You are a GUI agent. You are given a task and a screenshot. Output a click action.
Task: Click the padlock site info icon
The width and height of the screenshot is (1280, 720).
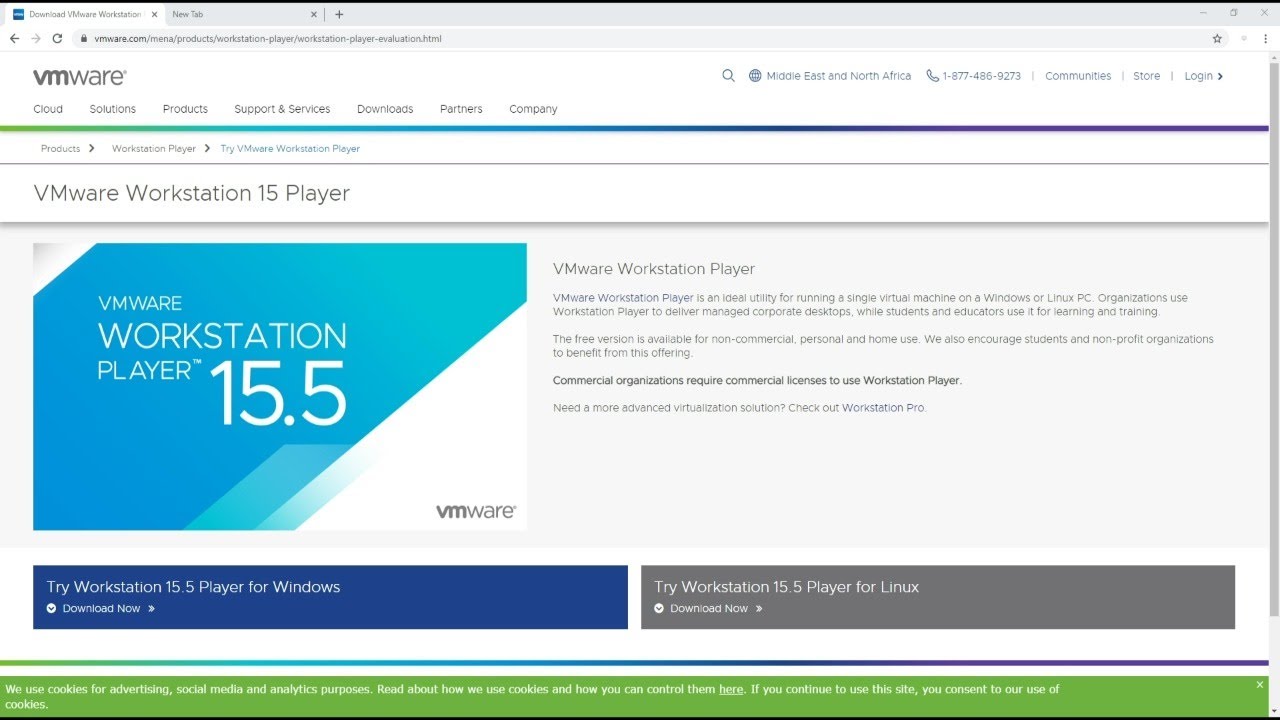click(84, 39)
